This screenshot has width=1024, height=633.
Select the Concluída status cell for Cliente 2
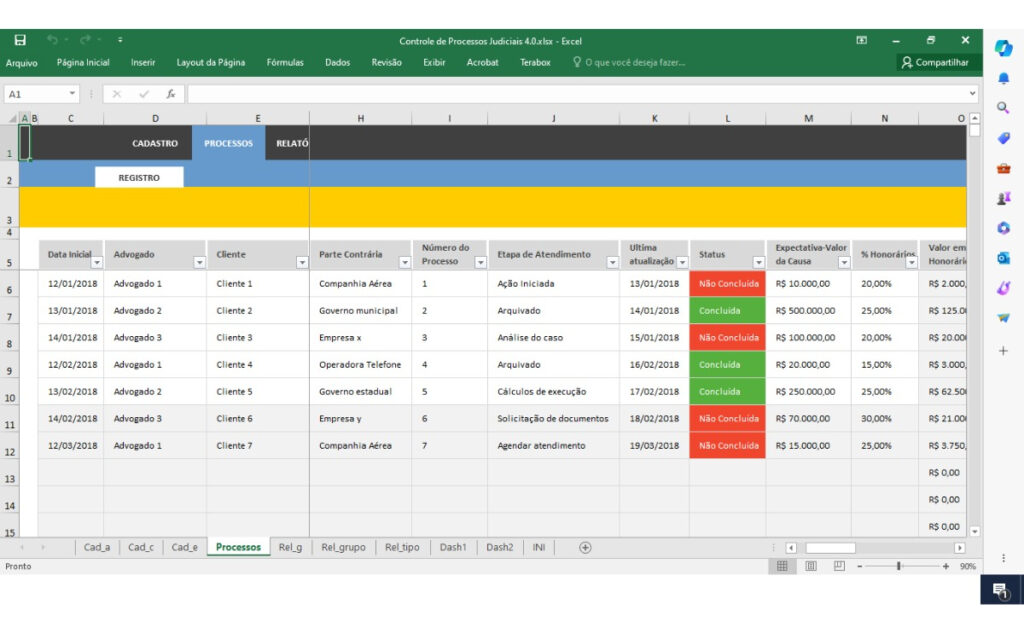(727, 310)
